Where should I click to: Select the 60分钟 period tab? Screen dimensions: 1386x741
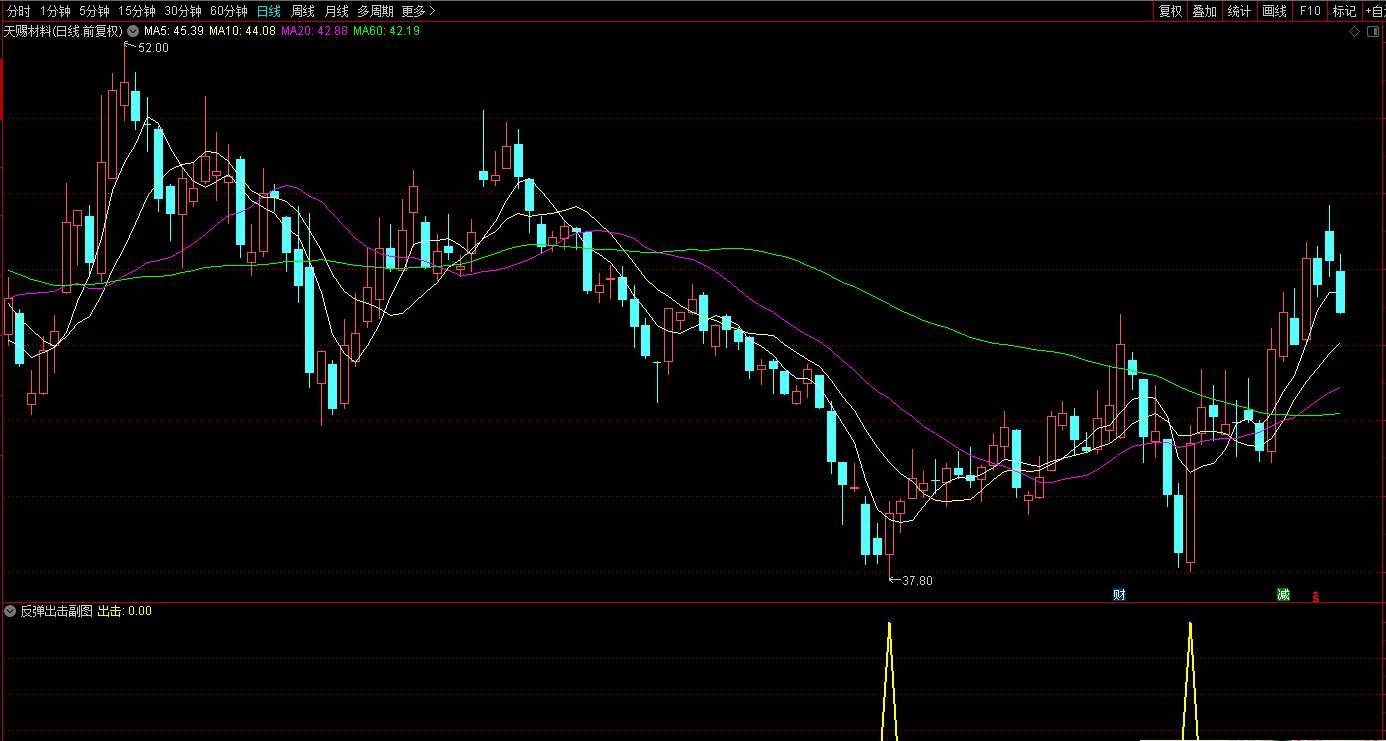228,11
